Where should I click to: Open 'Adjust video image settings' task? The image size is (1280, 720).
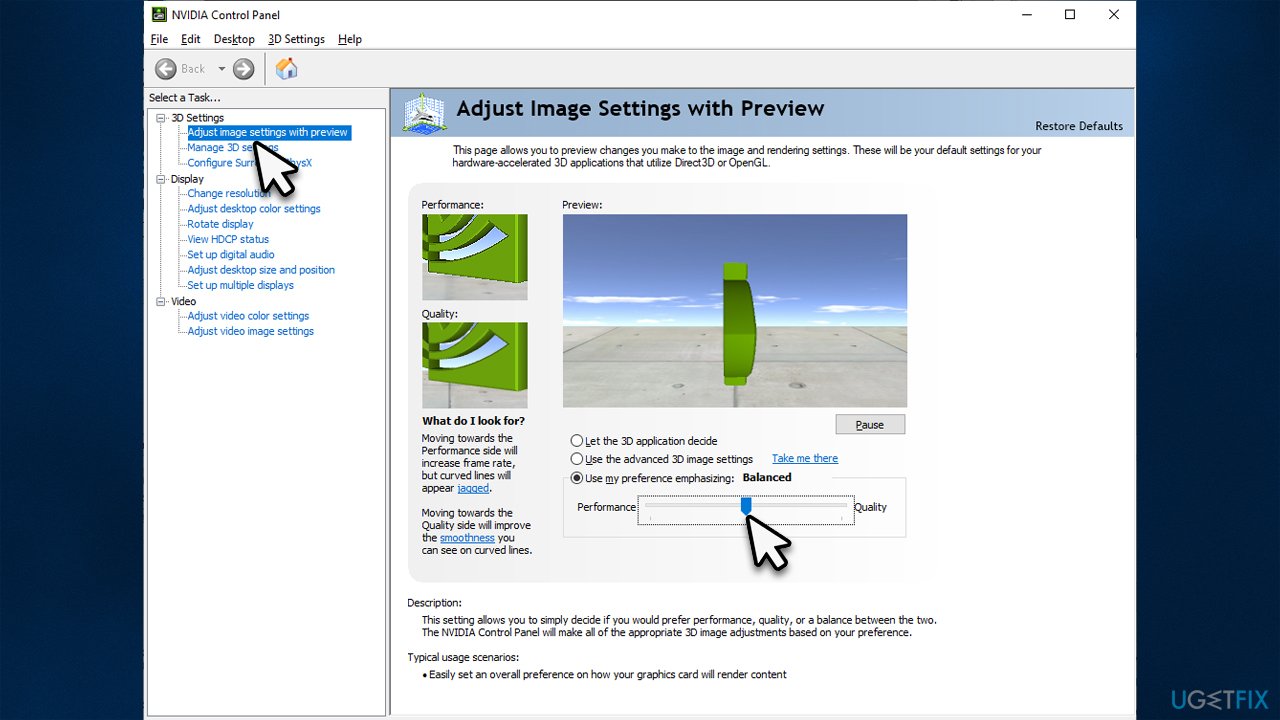(x=251, y=331)
